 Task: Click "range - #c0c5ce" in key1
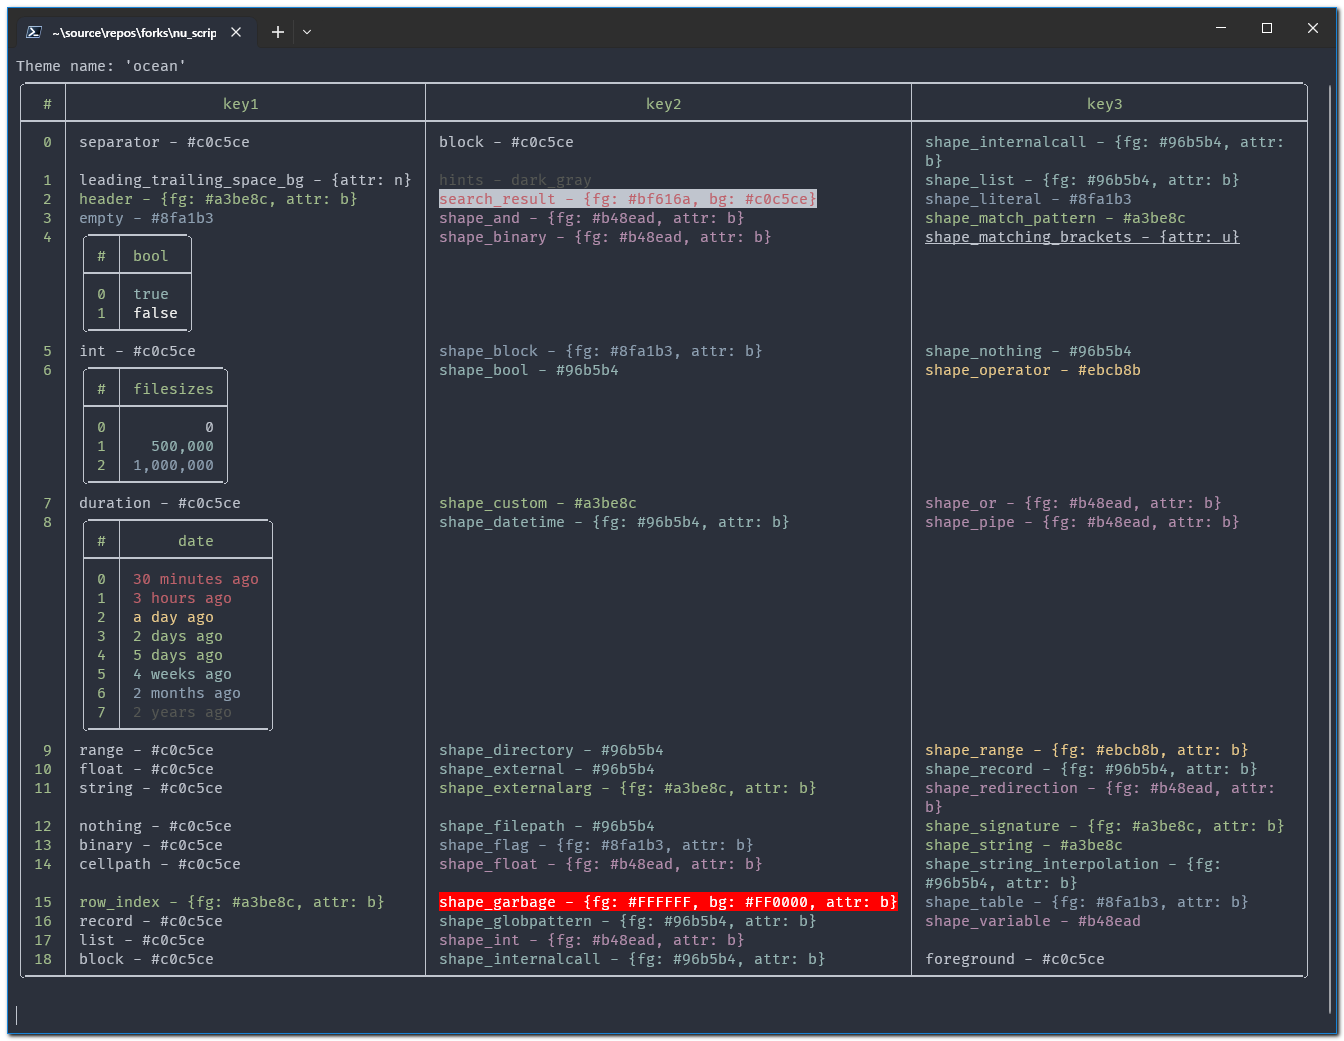point(147,750)
